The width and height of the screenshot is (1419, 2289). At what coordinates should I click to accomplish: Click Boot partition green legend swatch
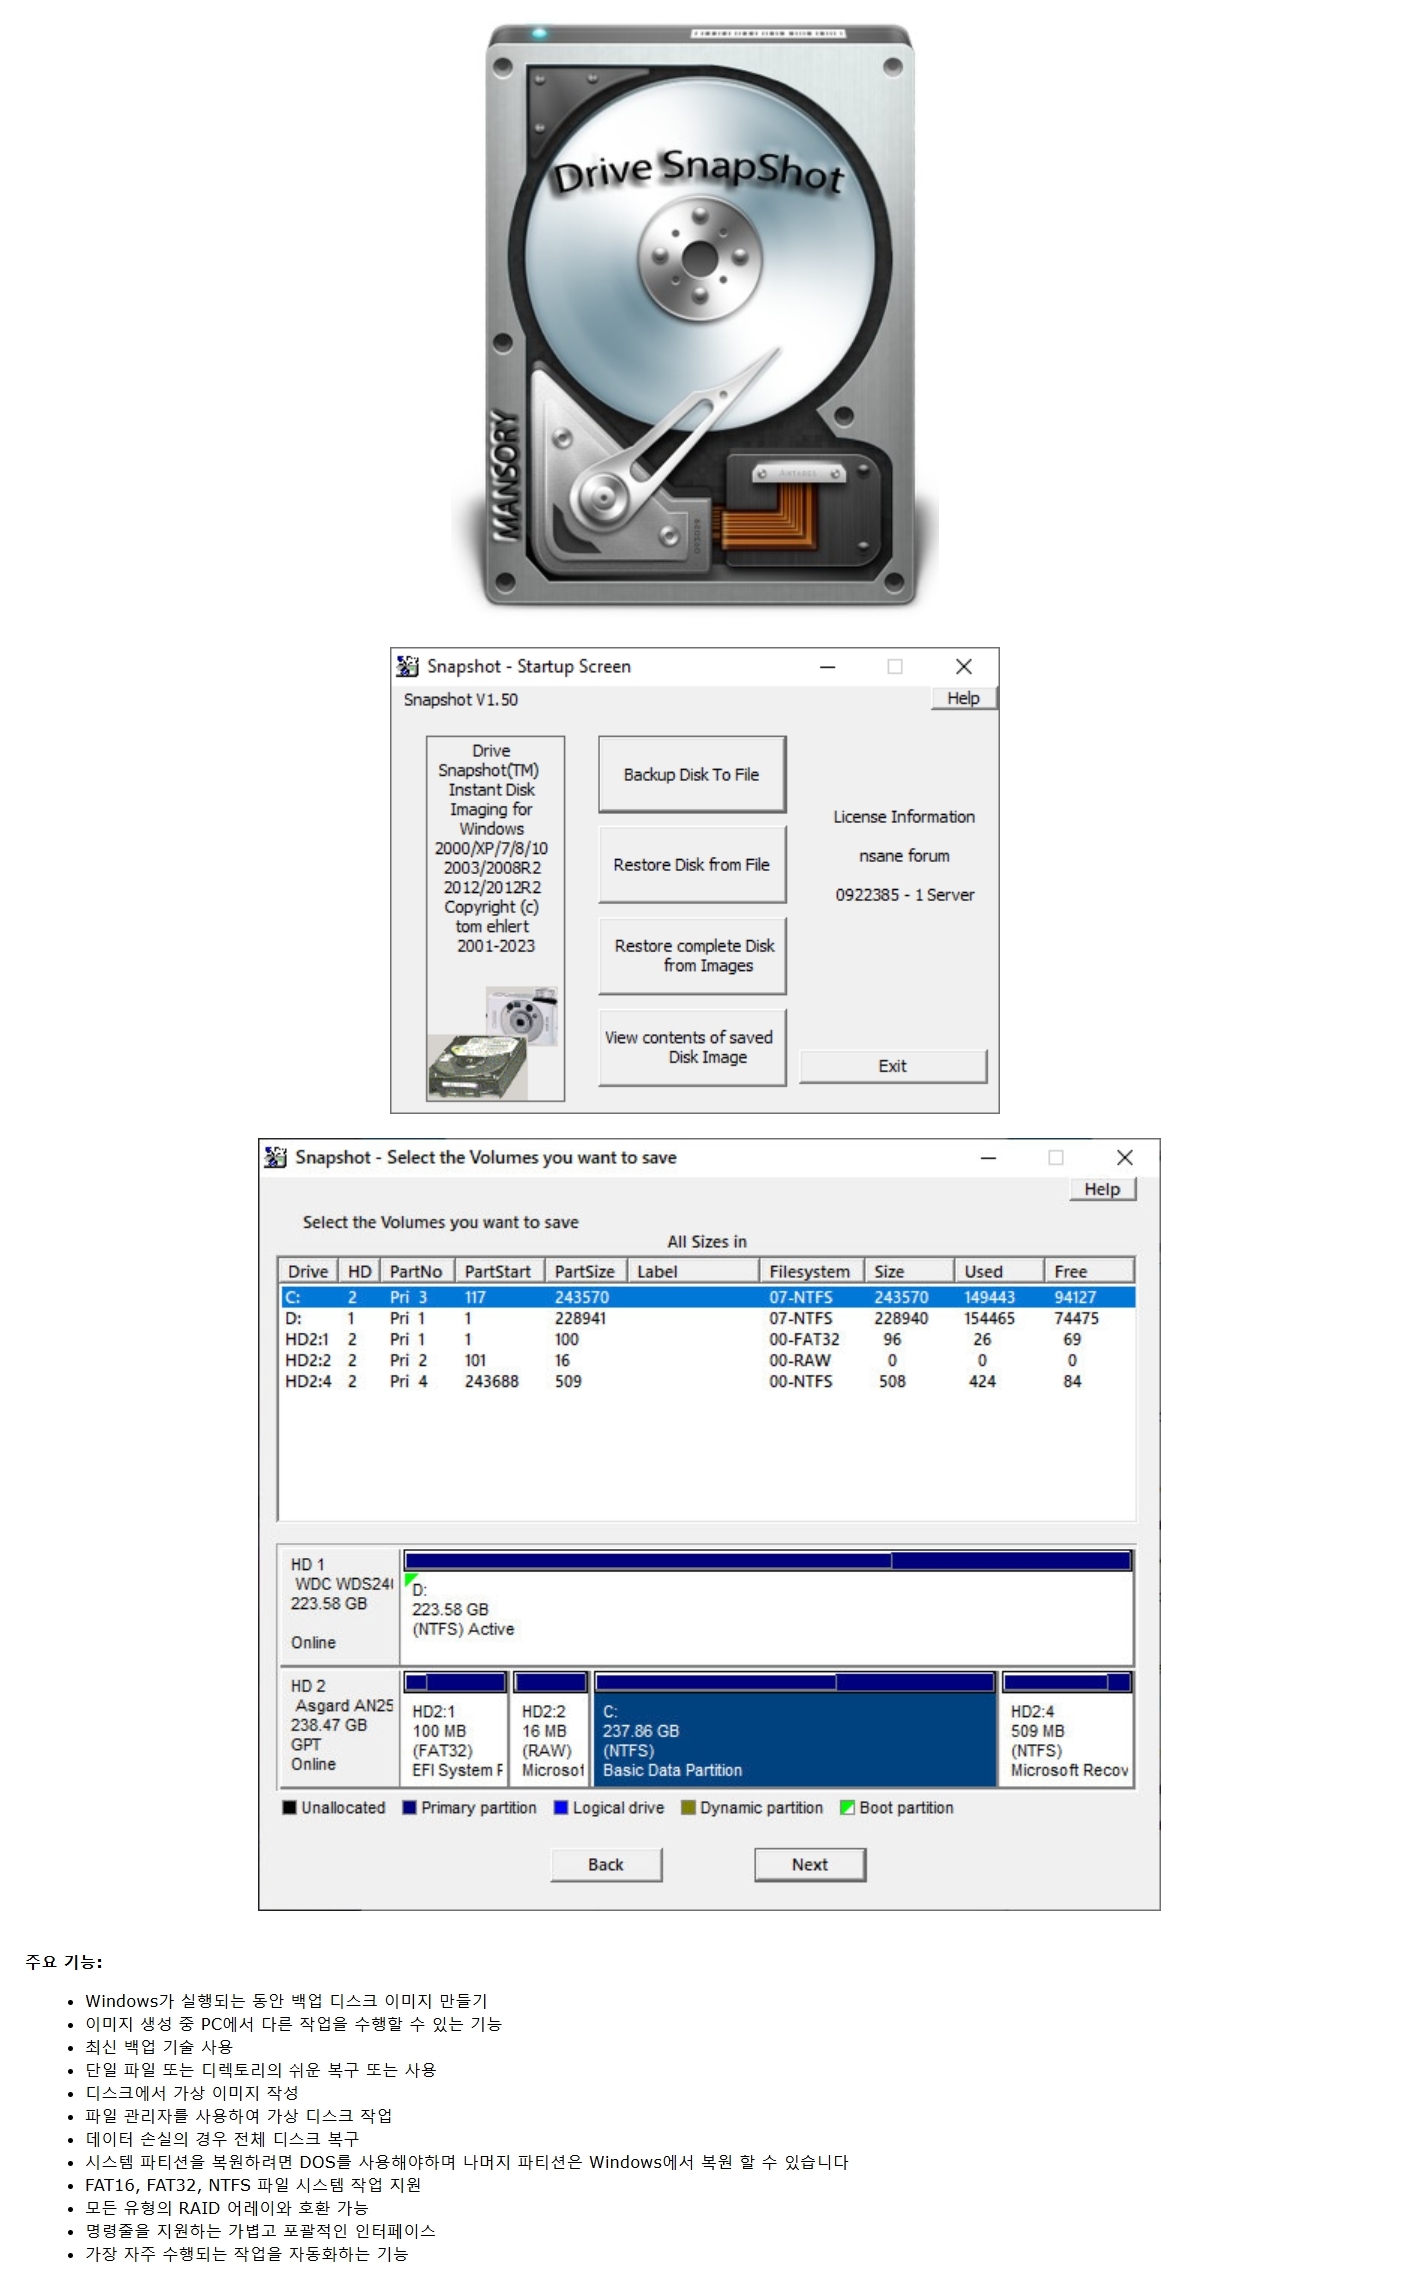[x=847, y=1808]
